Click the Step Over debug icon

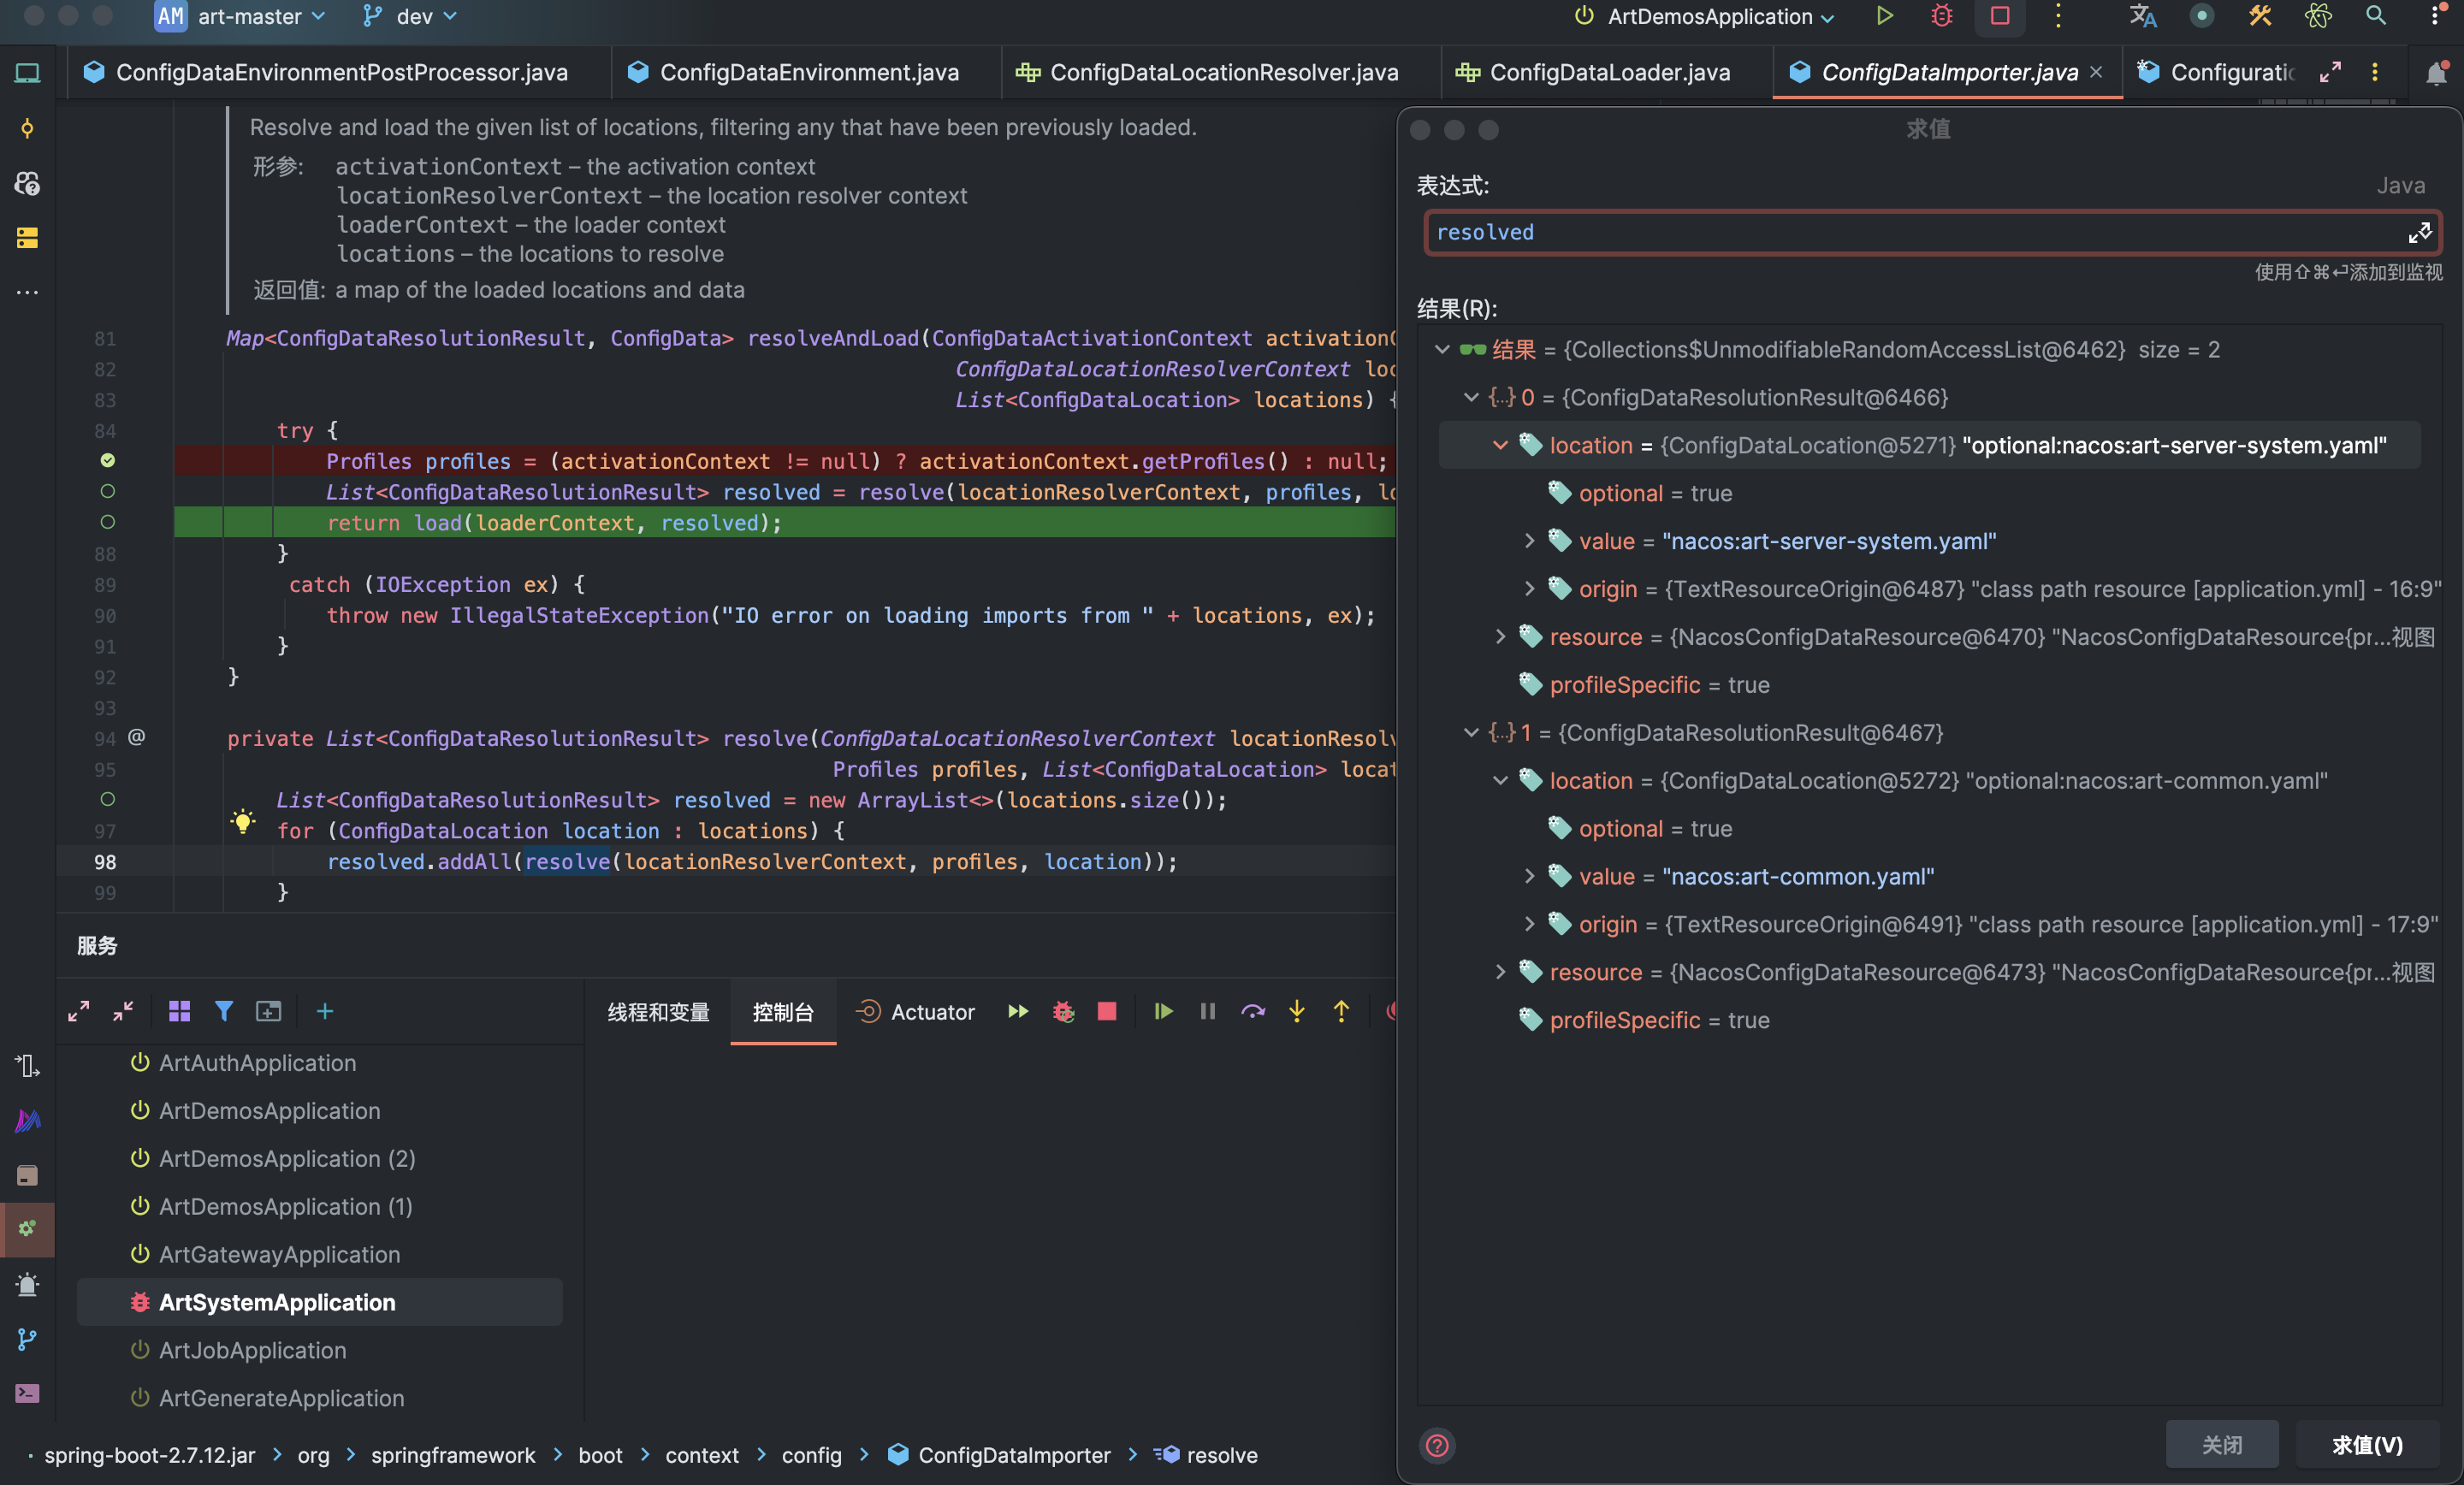[1252, 1012]
